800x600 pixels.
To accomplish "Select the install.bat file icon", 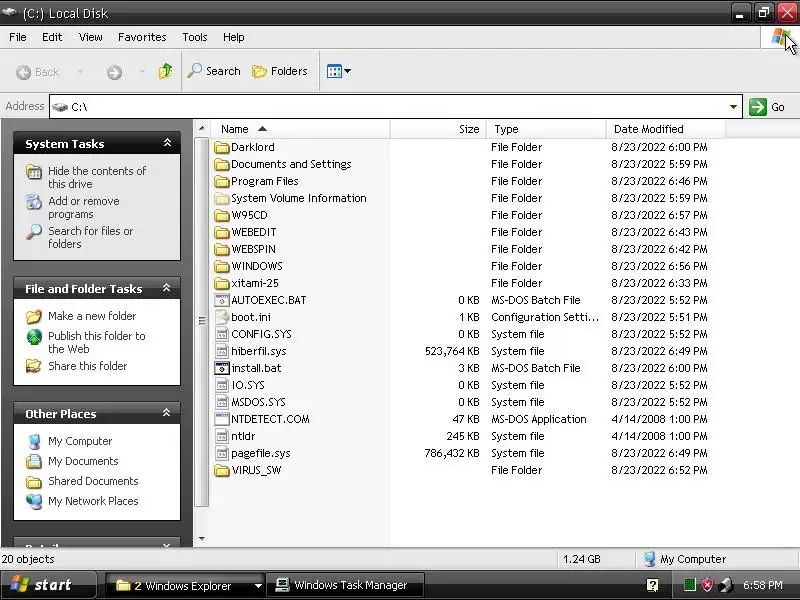I will [221, 368].
